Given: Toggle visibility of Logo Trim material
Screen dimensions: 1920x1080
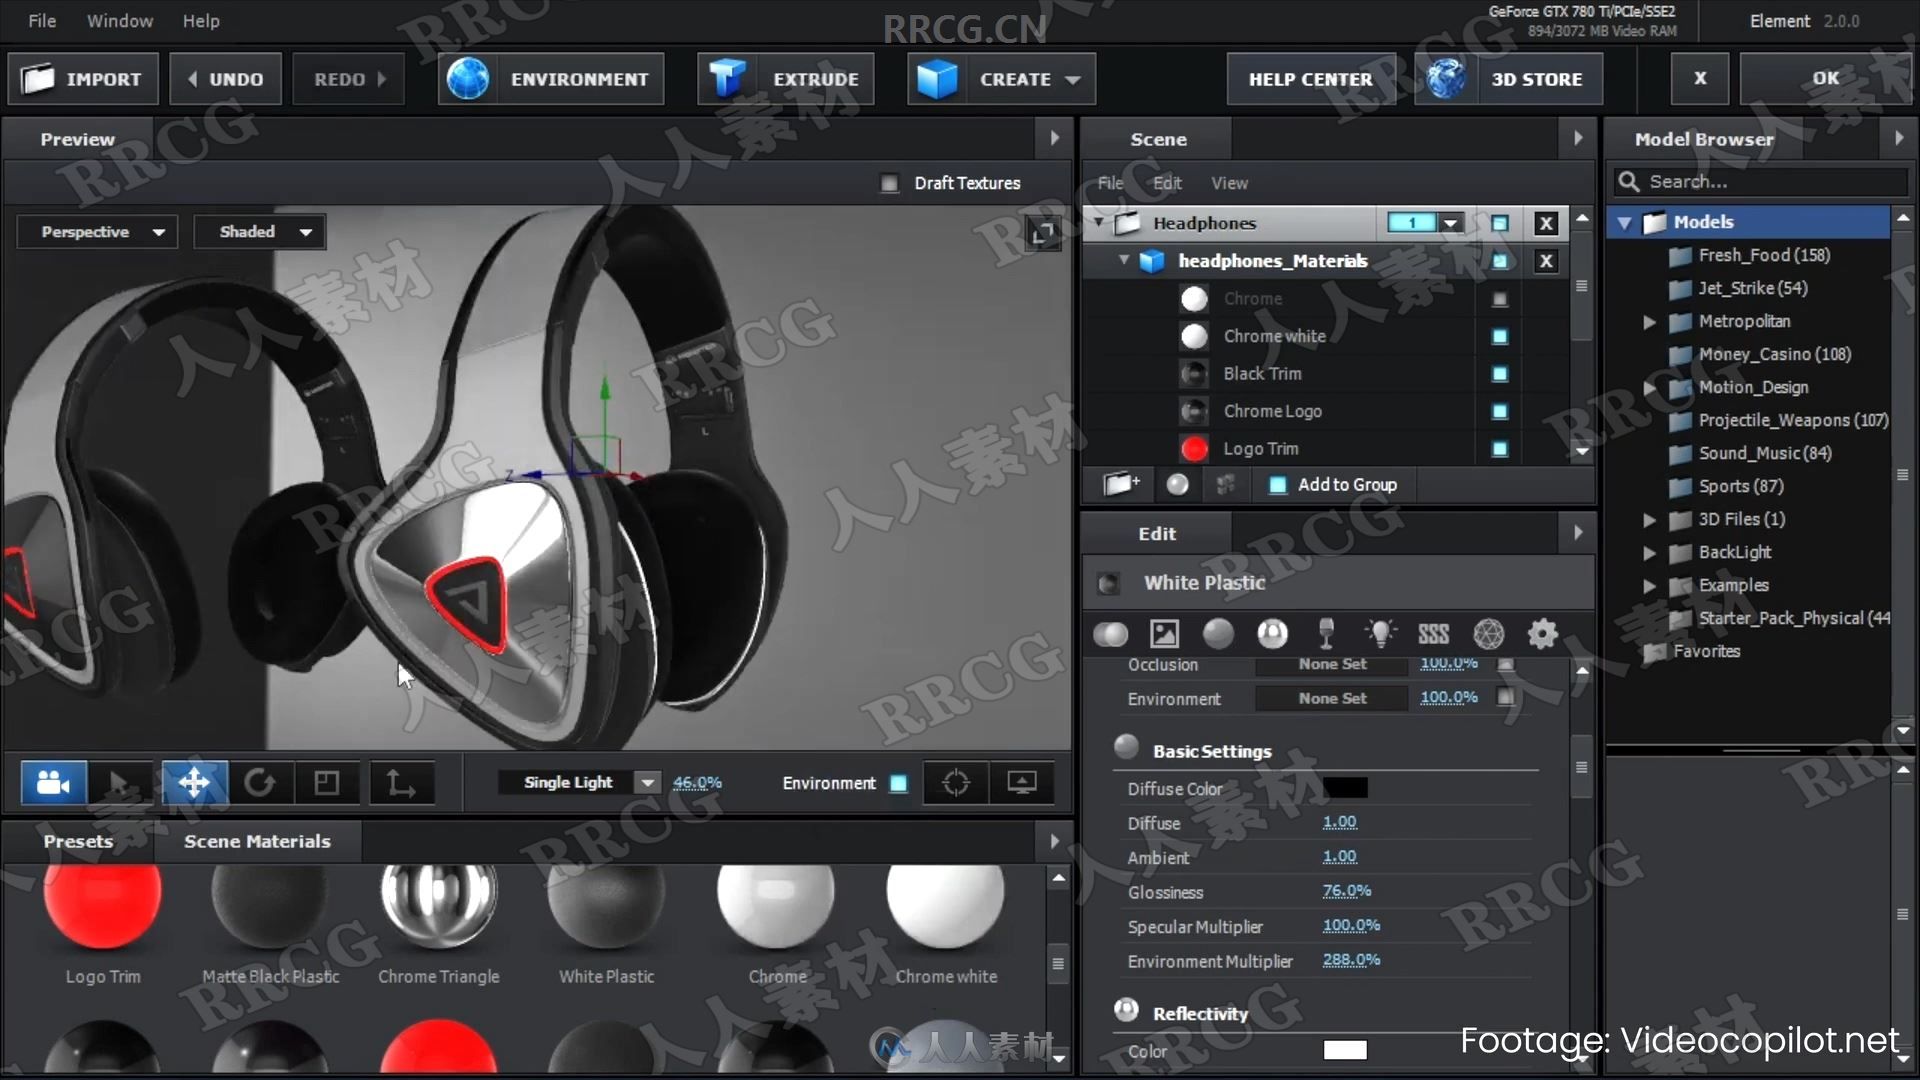Looking at the screenshot, I should (x=1500, y=449).
